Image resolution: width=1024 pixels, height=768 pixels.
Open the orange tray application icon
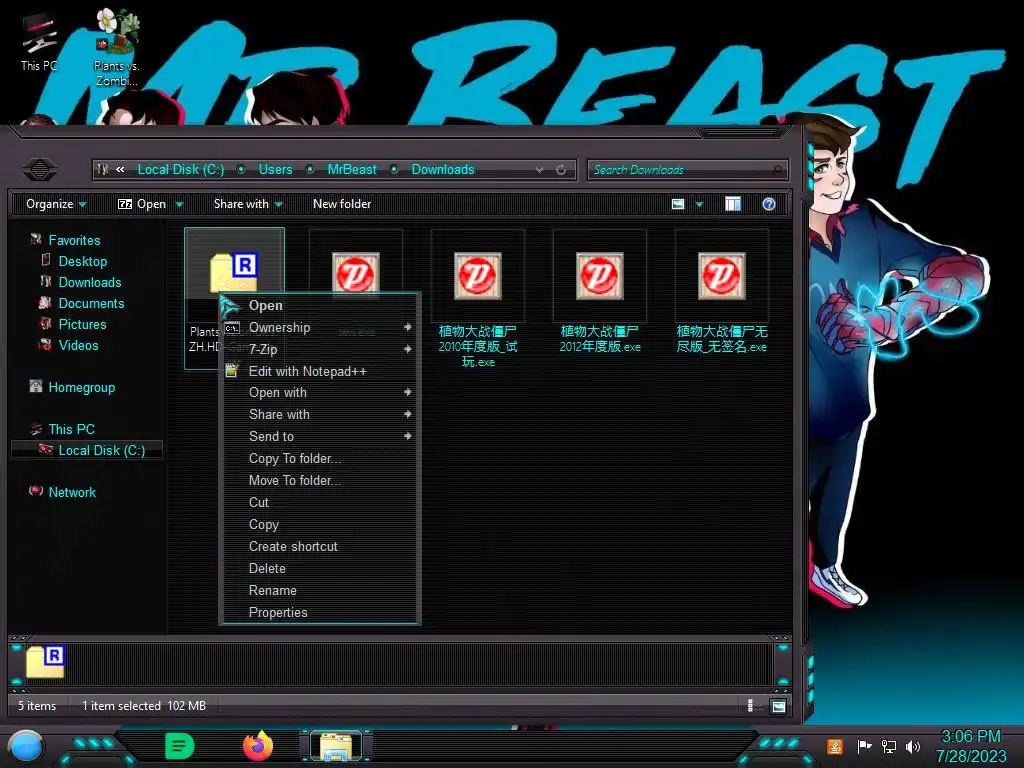coord(835,746)
